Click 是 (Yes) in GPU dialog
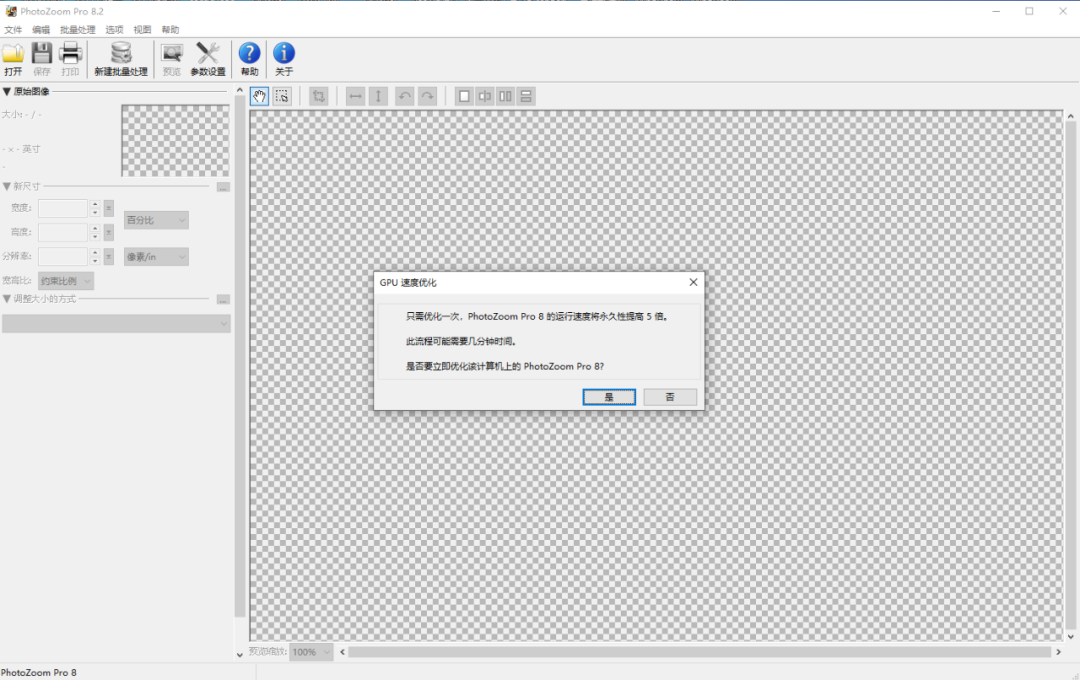This screenshot has width=1080, height=680. pyautogui.click(x=609, y=397)
